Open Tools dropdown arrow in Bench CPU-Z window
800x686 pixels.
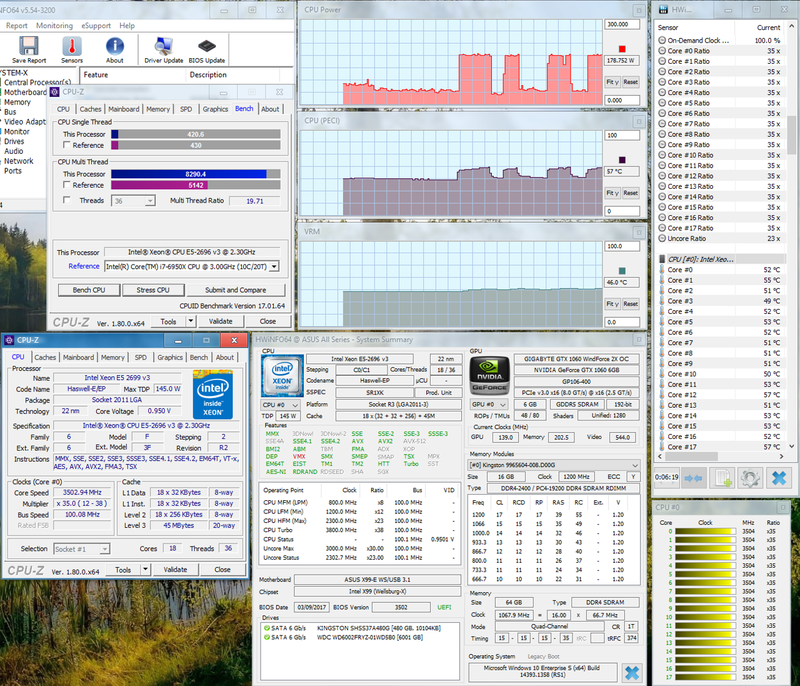tap(190, 321)
